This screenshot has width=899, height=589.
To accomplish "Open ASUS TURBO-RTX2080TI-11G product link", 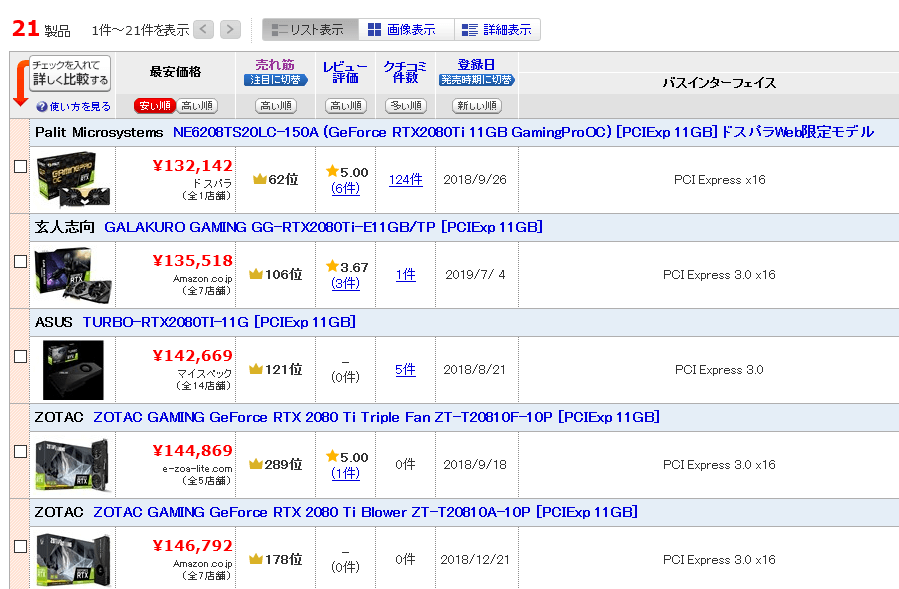I will [219, 322].
